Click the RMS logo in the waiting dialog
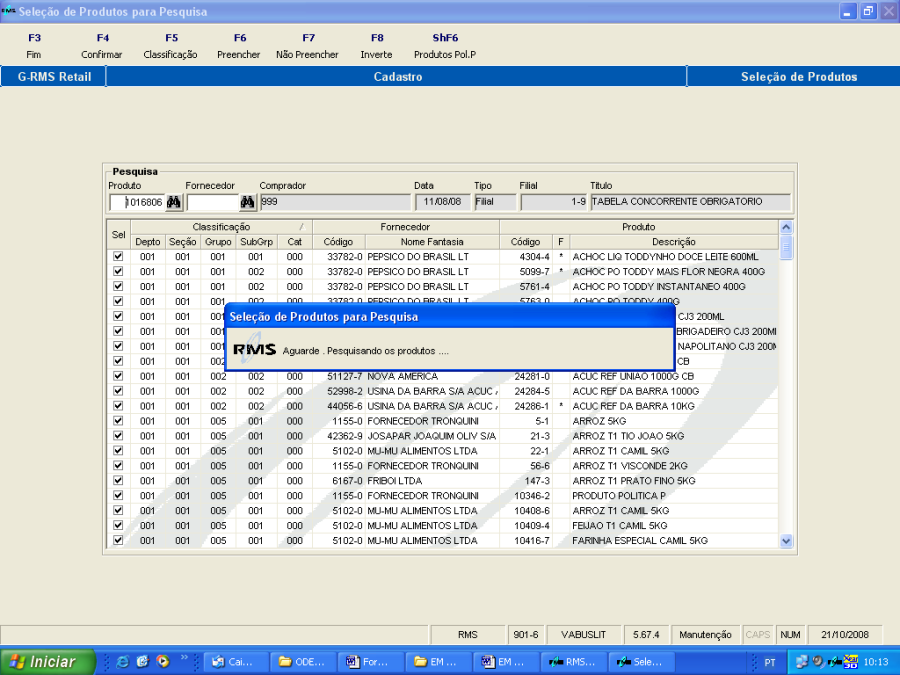900x675 pixels. [254, 350]
